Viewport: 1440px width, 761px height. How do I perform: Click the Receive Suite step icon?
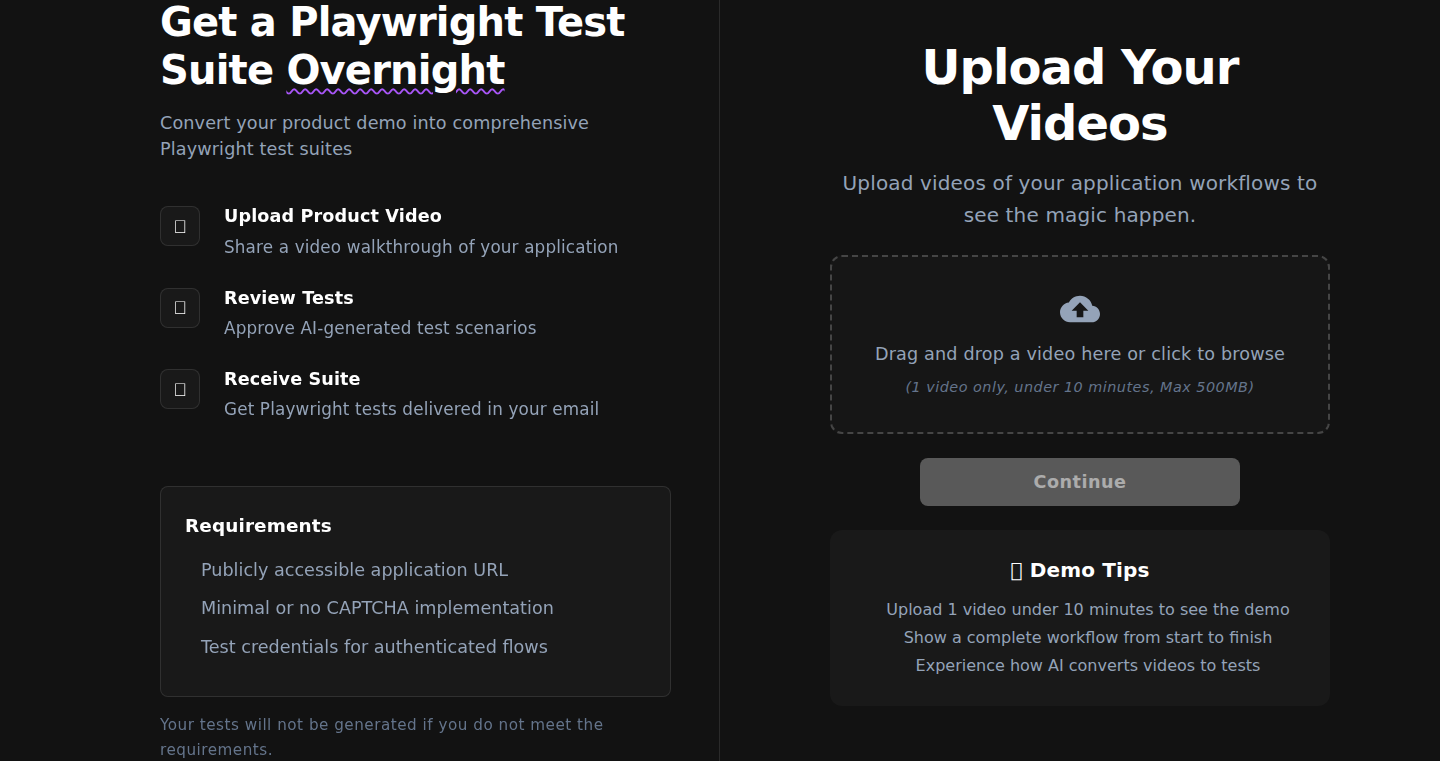(180, 389)
